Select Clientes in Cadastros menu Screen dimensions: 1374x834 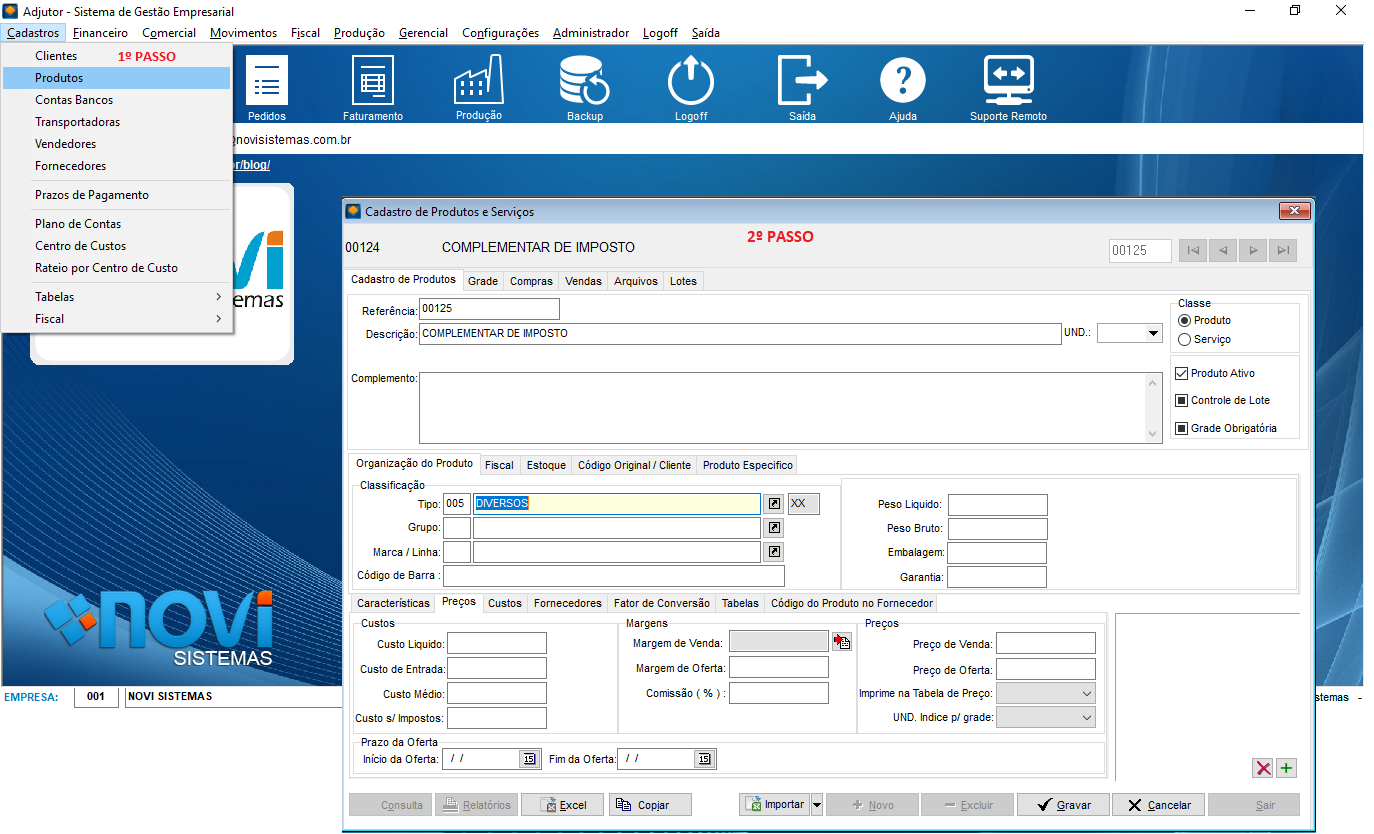tap(117, 56)
